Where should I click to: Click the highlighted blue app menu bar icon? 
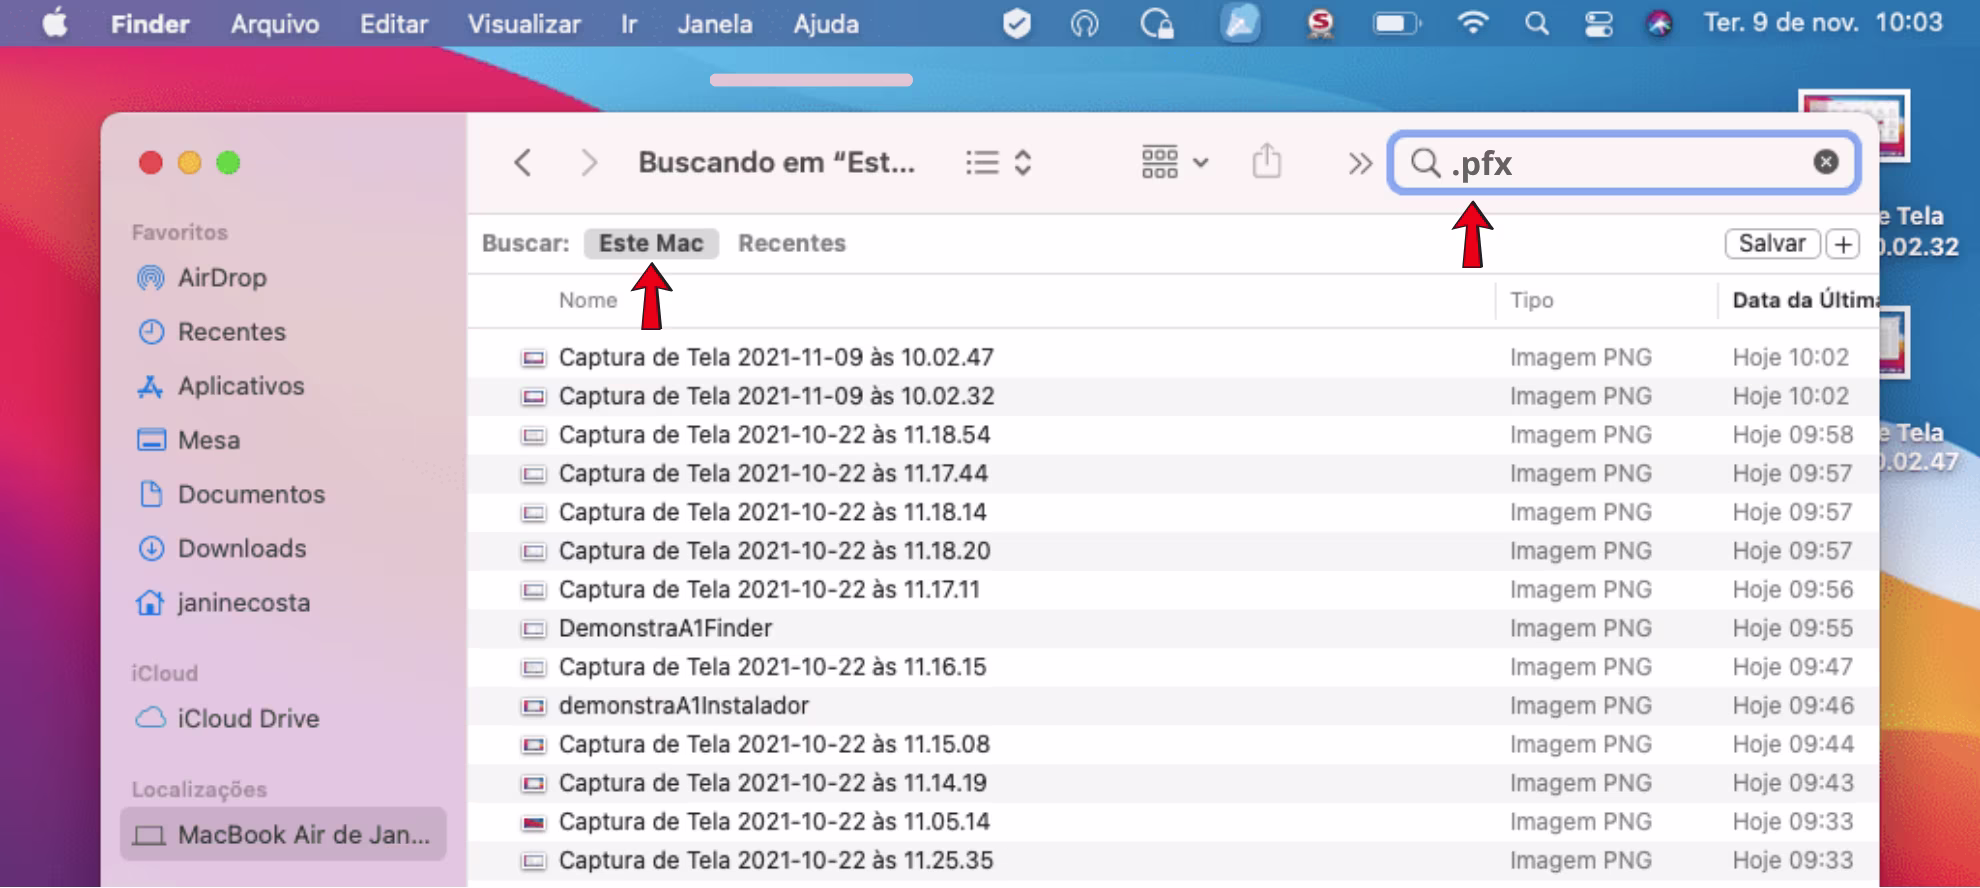coord(1240,23)
